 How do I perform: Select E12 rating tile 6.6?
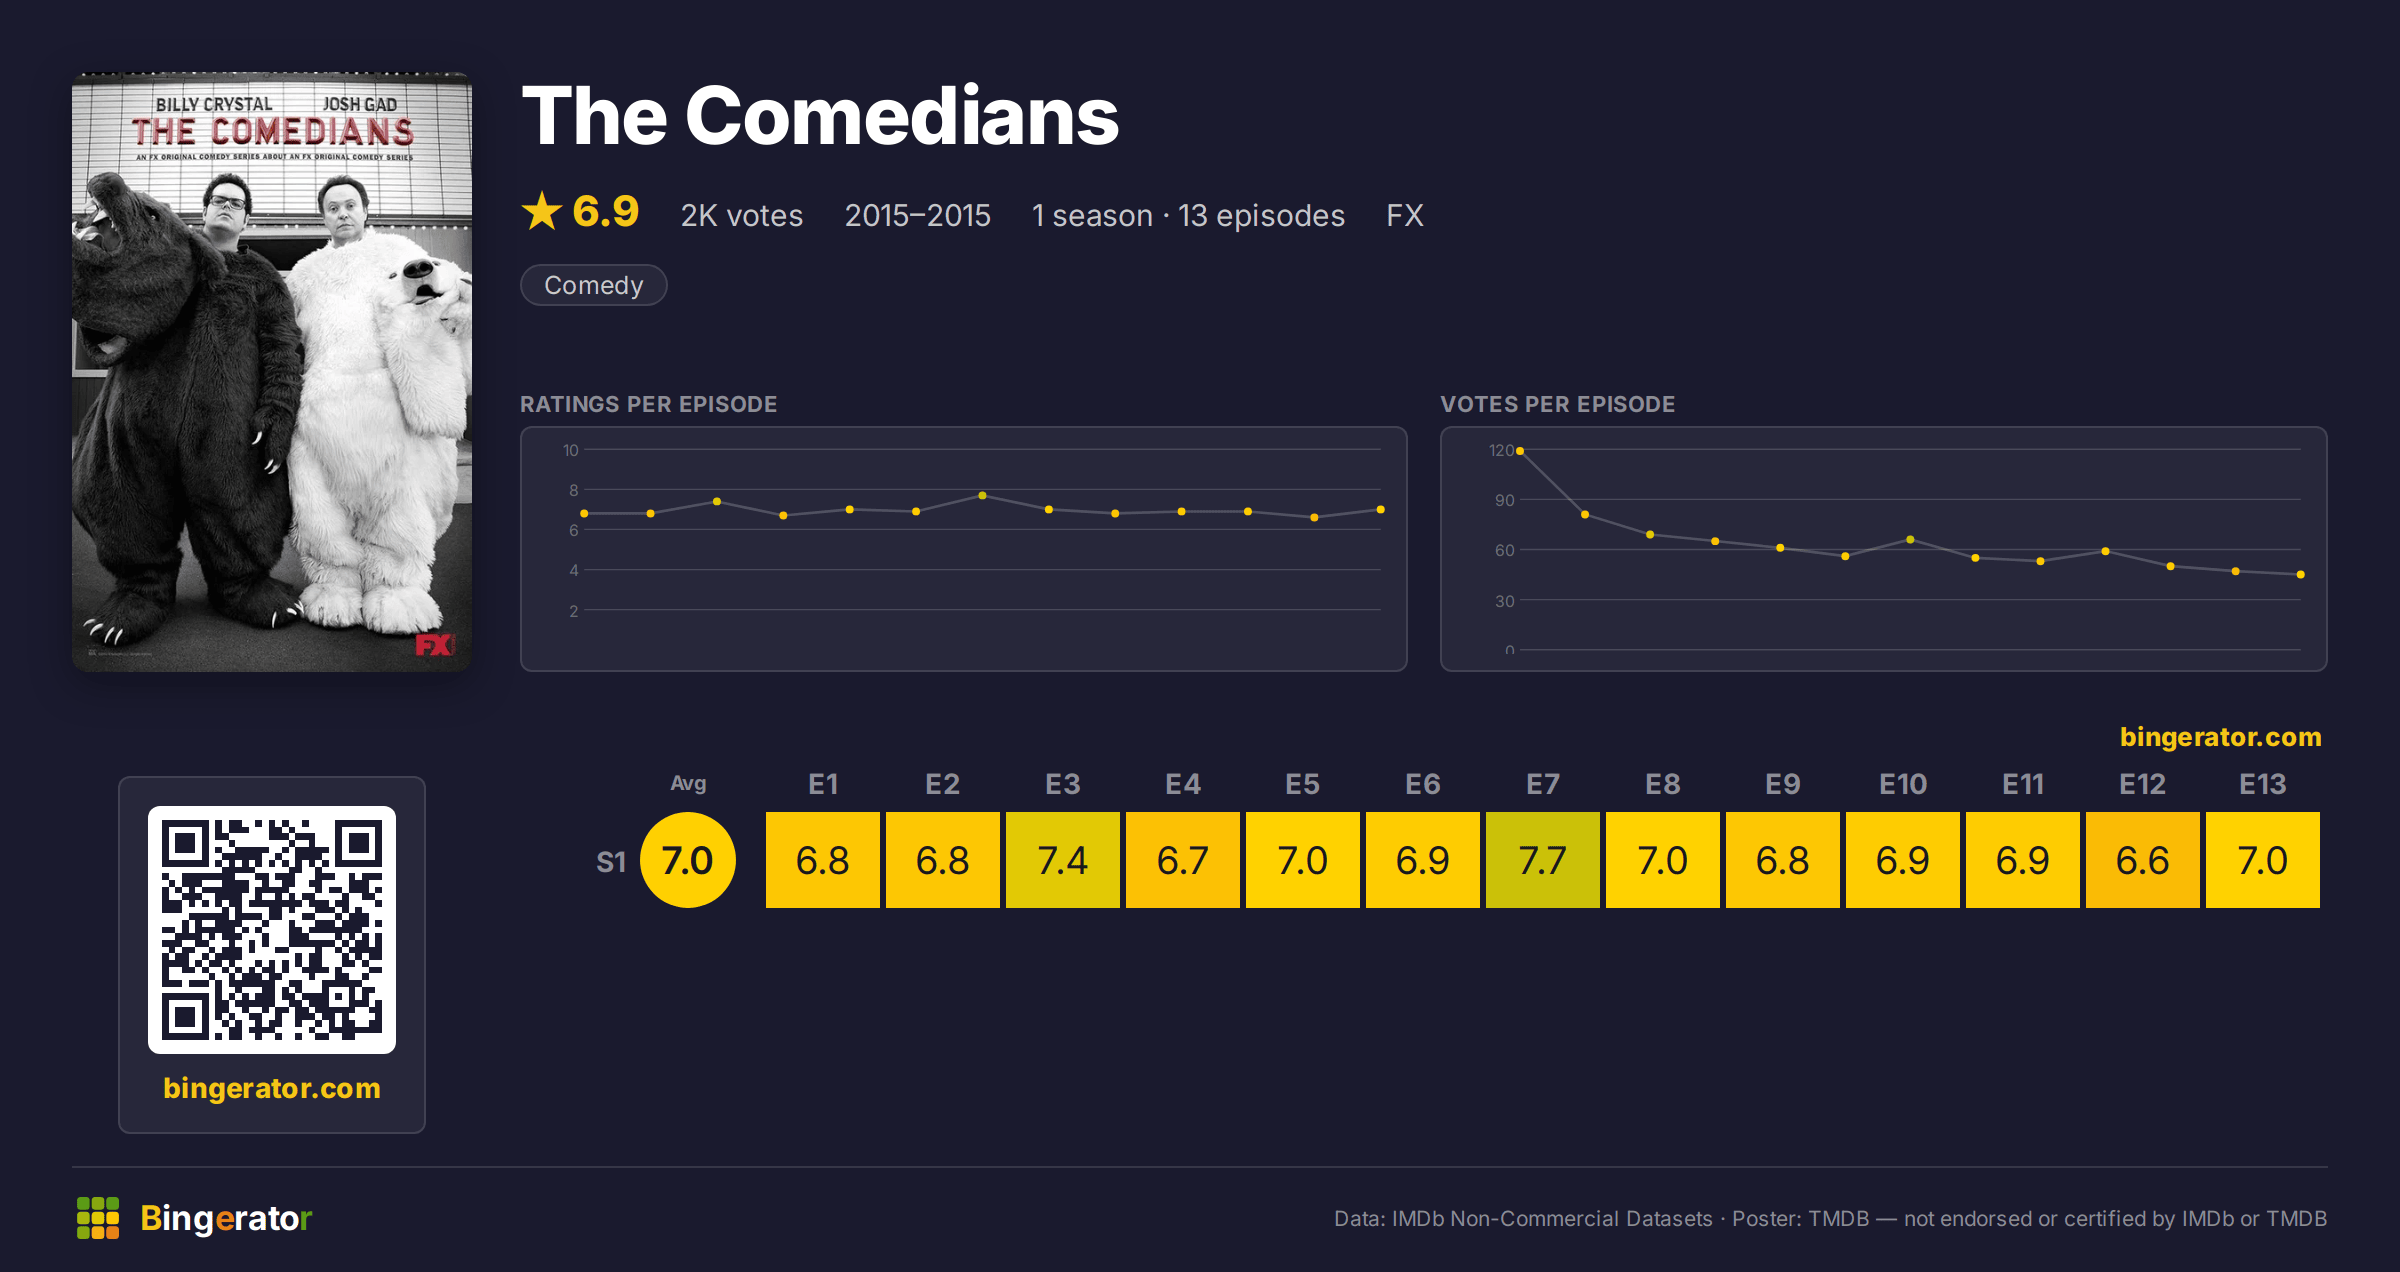click(2143, 860)
